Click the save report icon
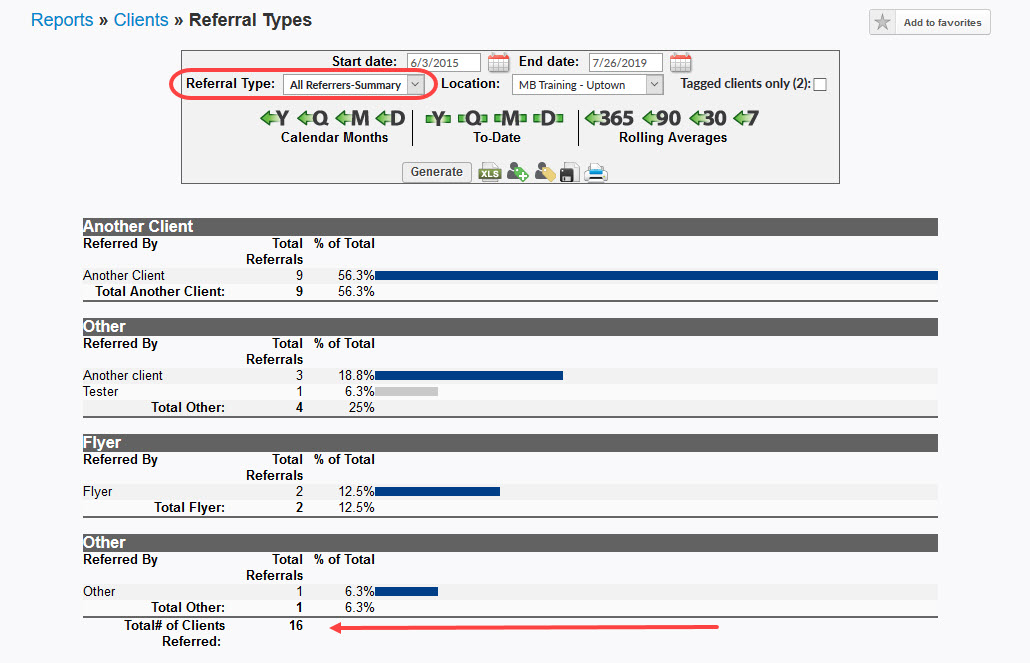Image resolution: width=1030 pixels, height=663 pixels. coord(568,172)
